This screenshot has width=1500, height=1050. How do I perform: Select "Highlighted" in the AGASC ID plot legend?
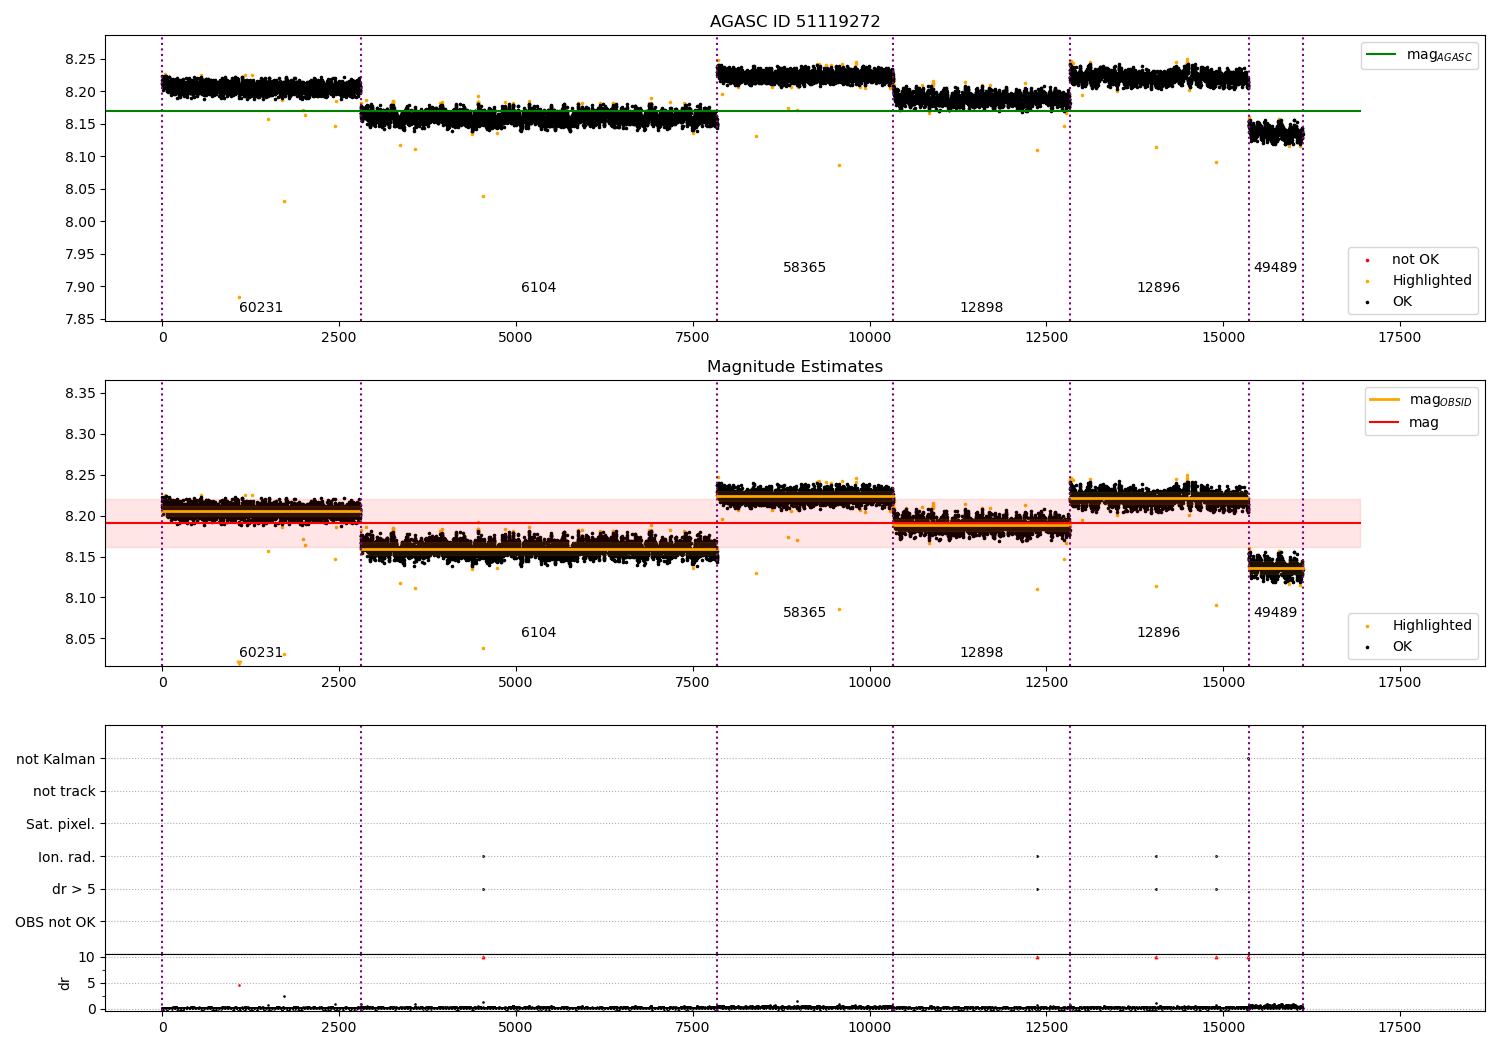point(1419,281)
